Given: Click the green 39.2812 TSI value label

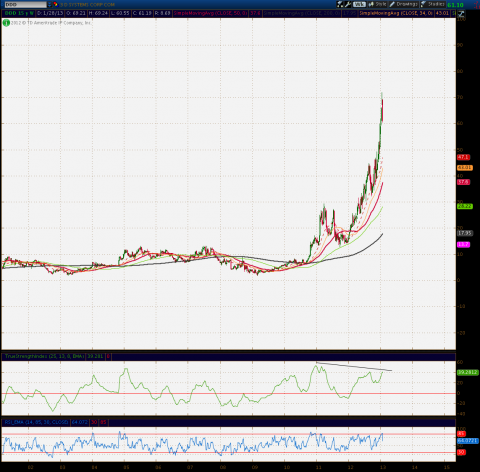Looking at the screenshot, I should coord(468,372).
